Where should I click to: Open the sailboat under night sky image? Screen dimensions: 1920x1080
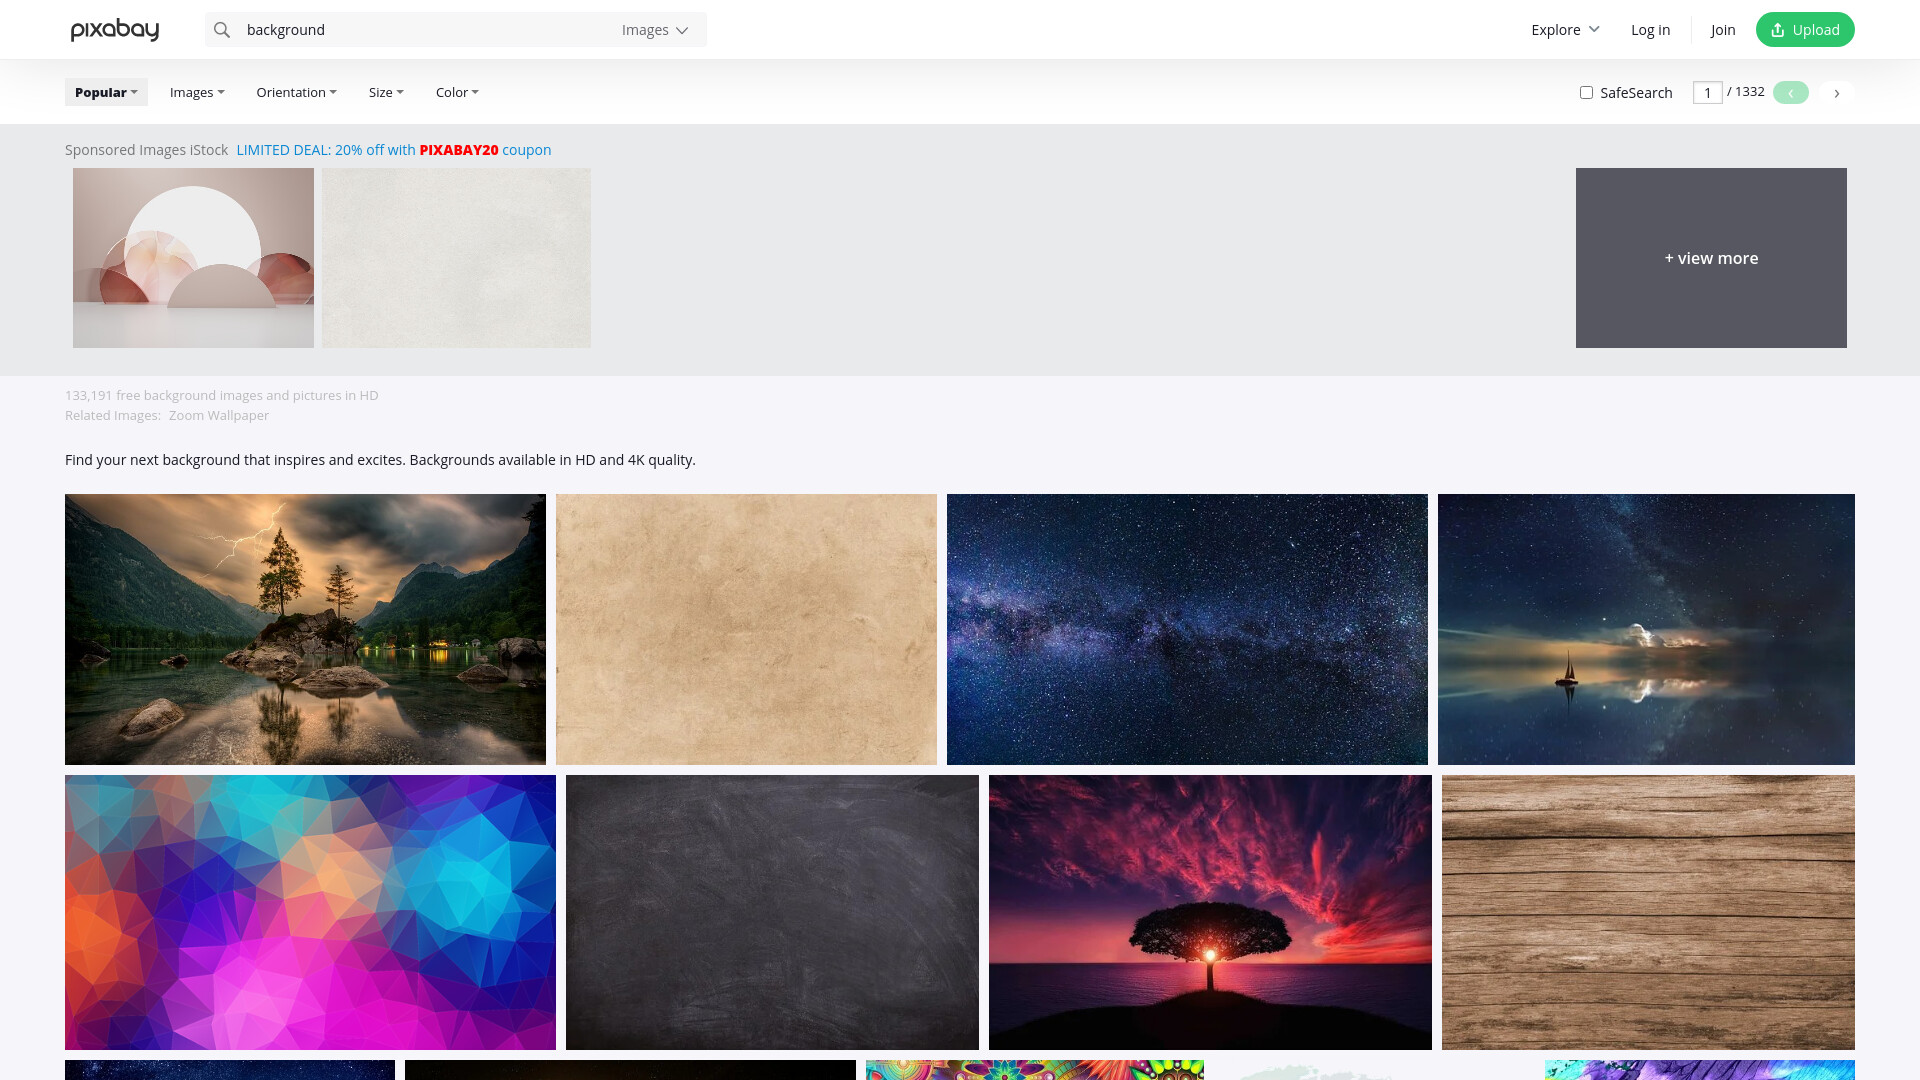[x=1646, y=629]
